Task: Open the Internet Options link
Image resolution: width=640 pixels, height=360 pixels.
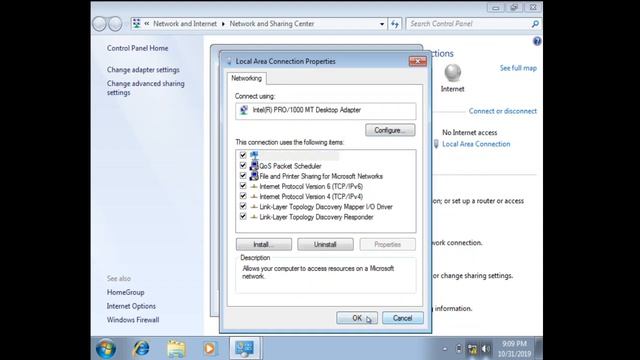Action: [131, 306]
